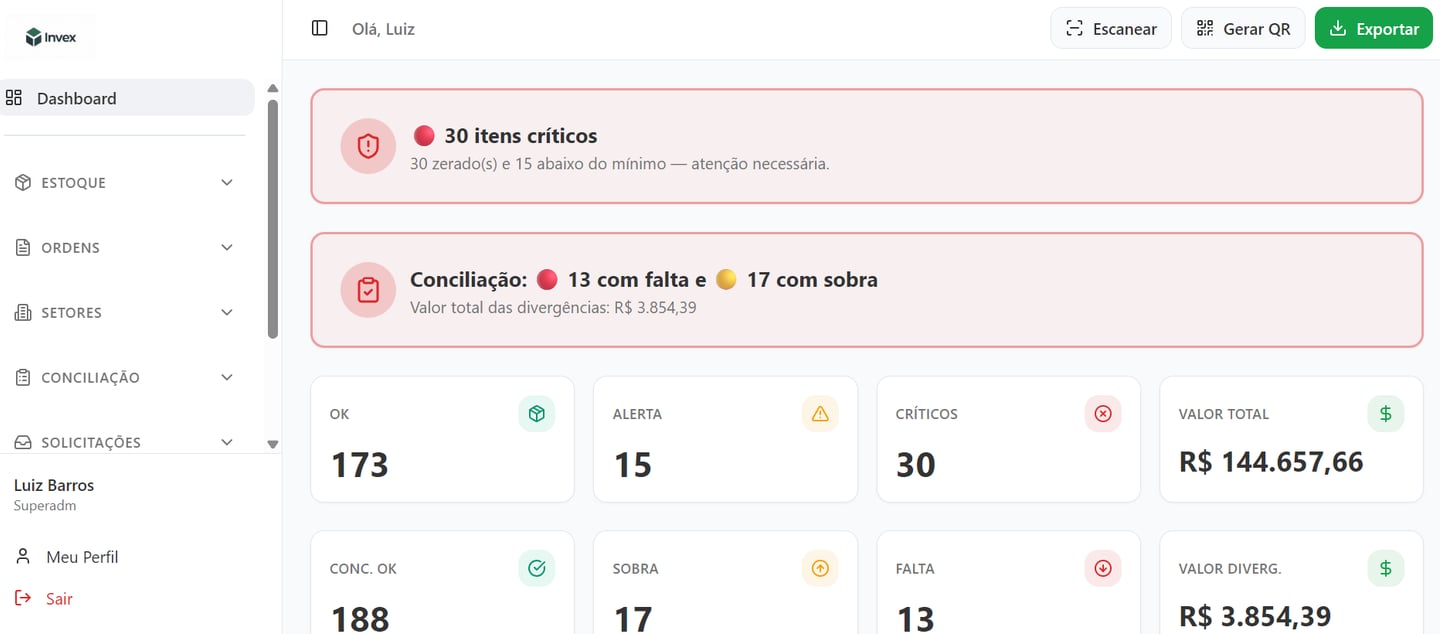Click the shield alert icon in critical items banner
The image size is (1440, 634).
(x=368, y=146)
